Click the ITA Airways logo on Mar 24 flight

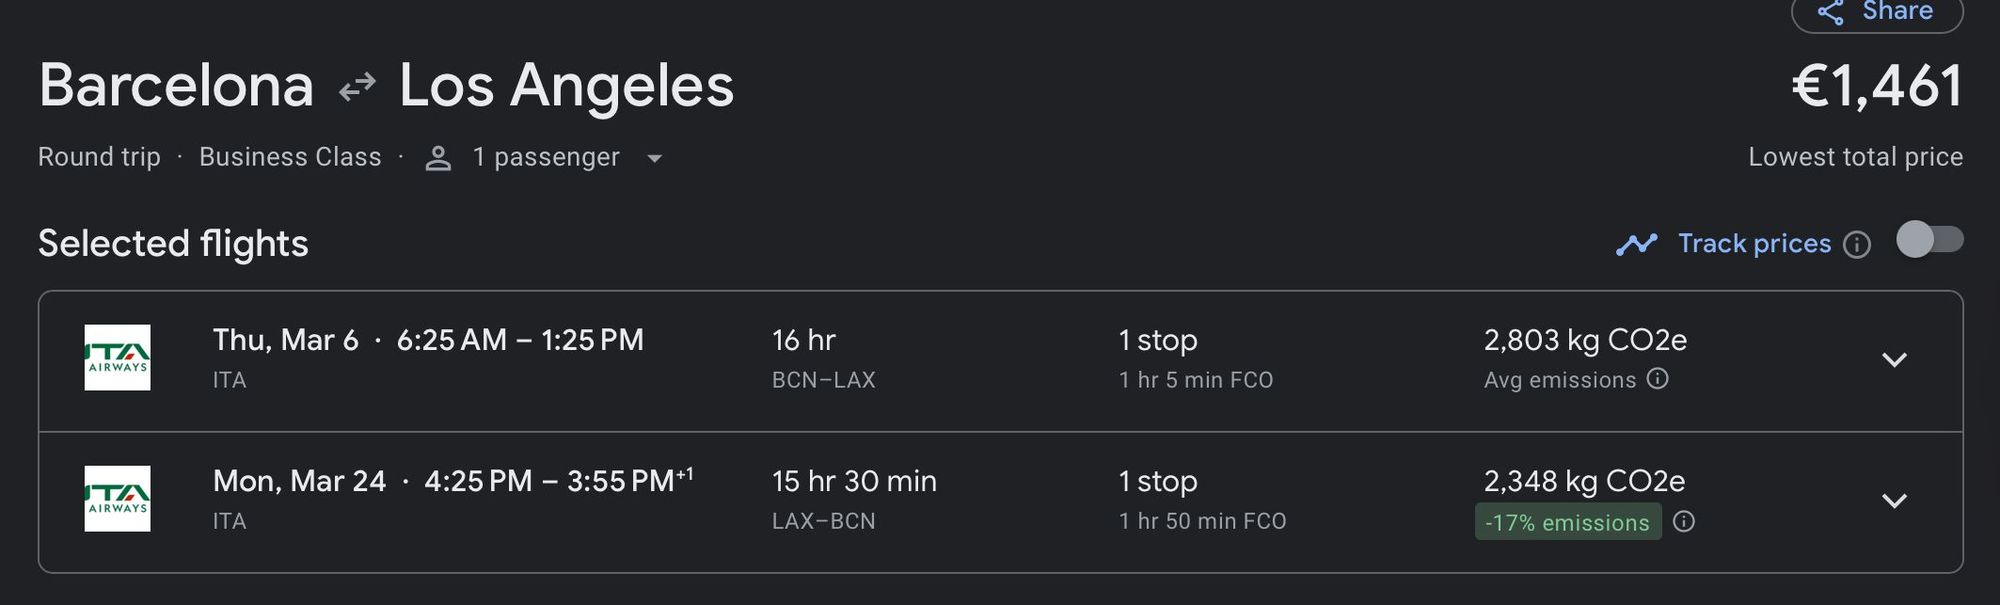click(117, 499)
